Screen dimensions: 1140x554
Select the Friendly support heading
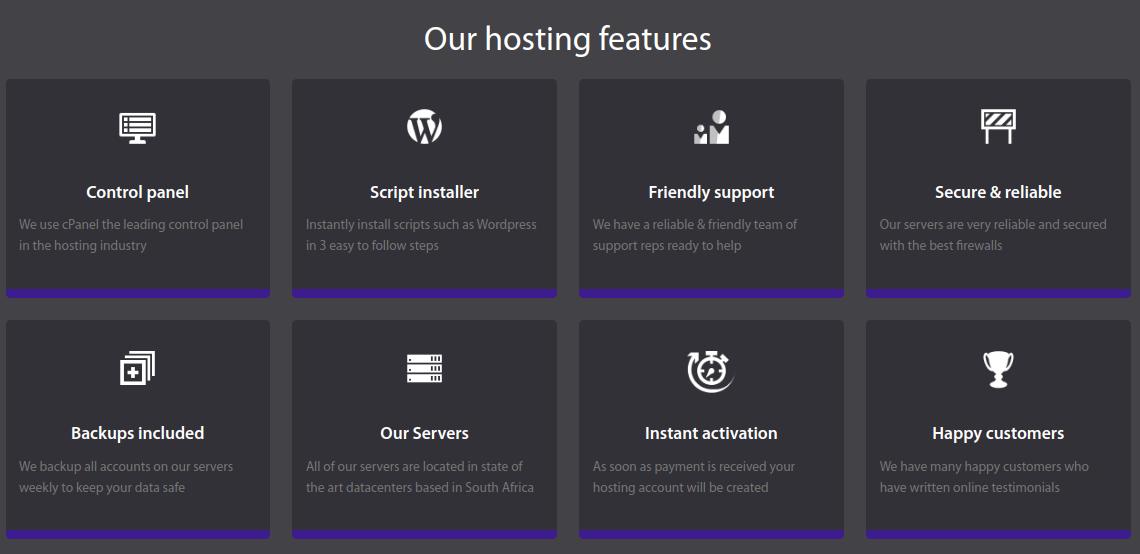[x=711, y=193]
